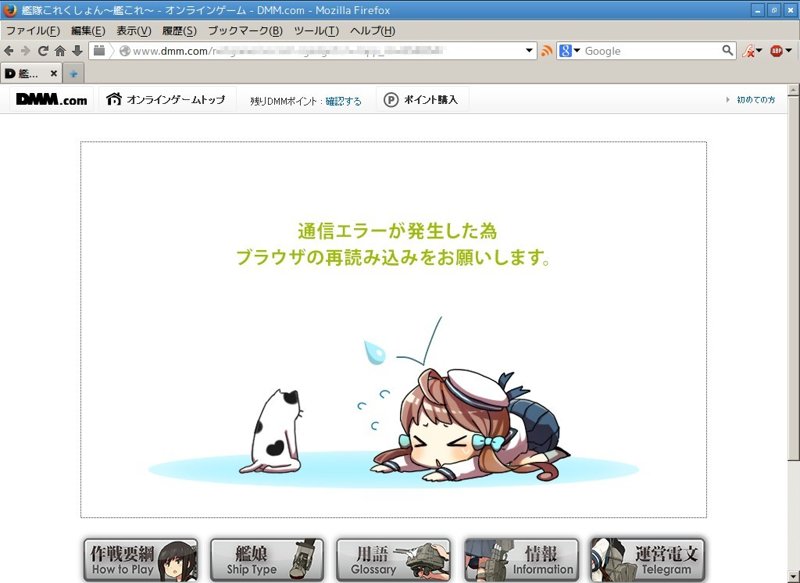Open the ファイル(F) menu
This screenshot has width=800, height=583.
(33, 31)
